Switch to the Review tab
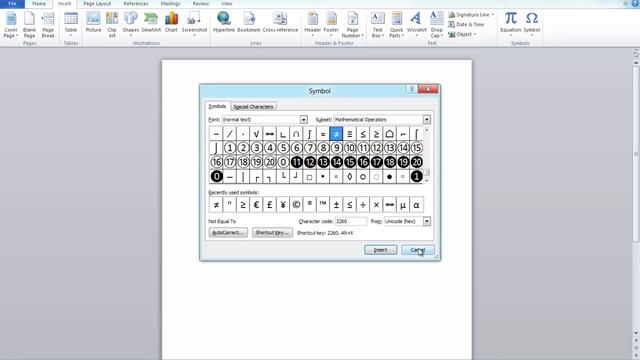 click(200, 4)
